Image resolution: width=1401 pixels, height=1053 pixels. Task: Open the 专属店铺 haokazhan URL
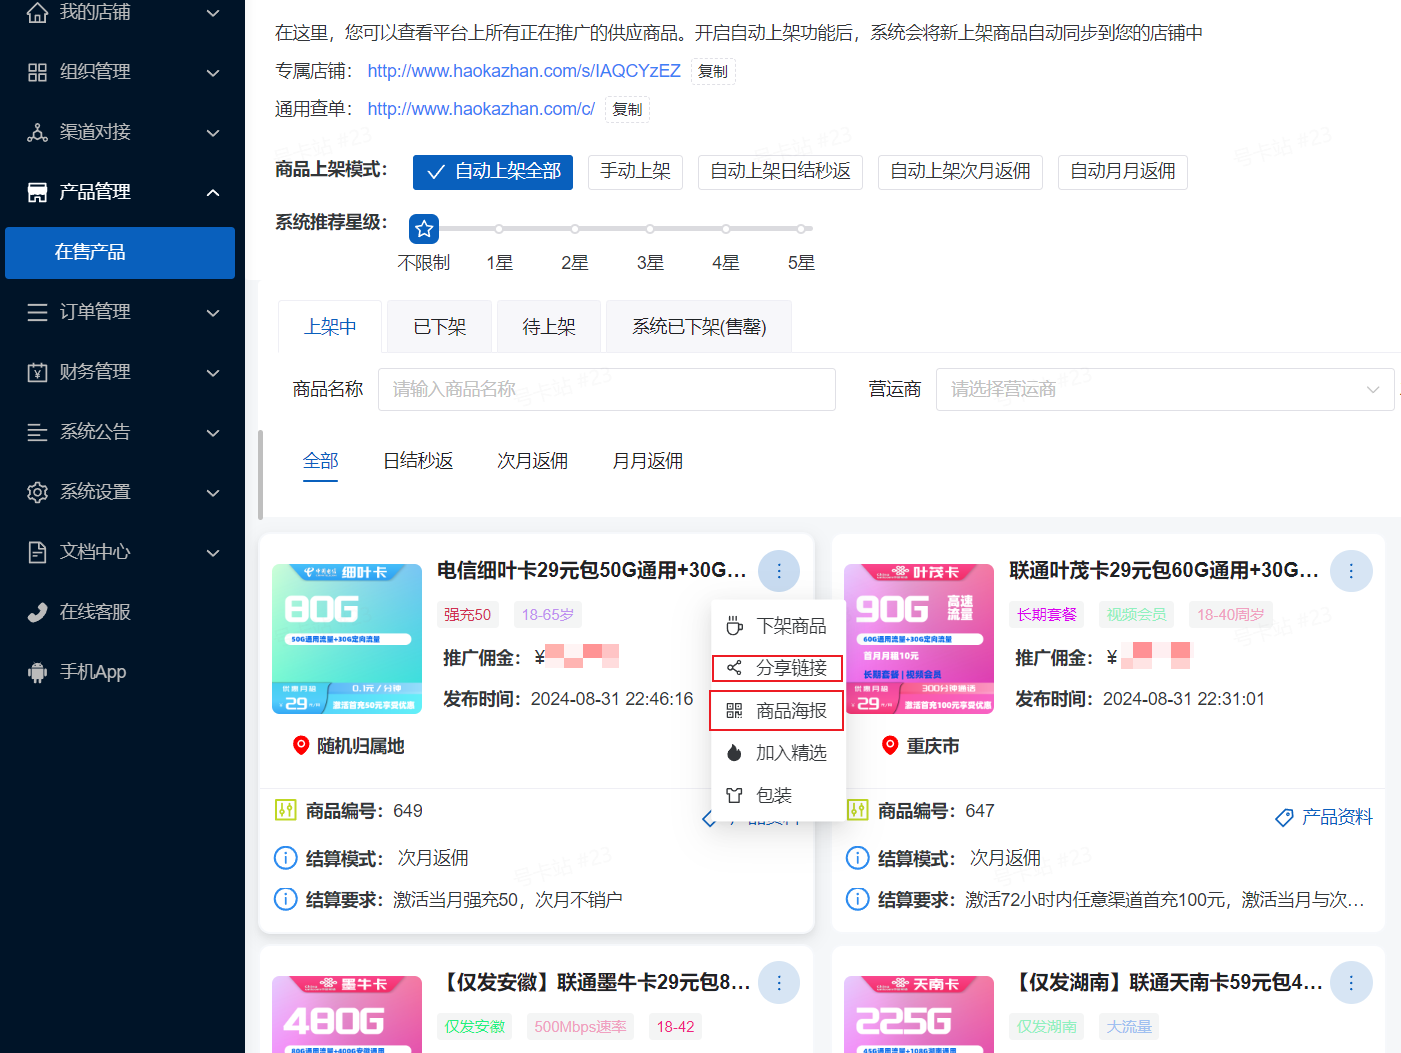(x=524, y=71)
